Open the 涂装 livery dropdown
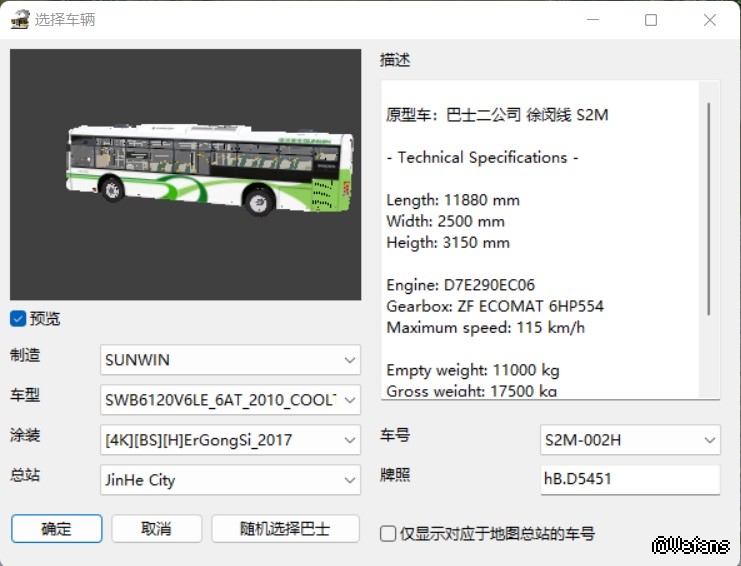Screen dimensions: 741x566 point(230,440)
